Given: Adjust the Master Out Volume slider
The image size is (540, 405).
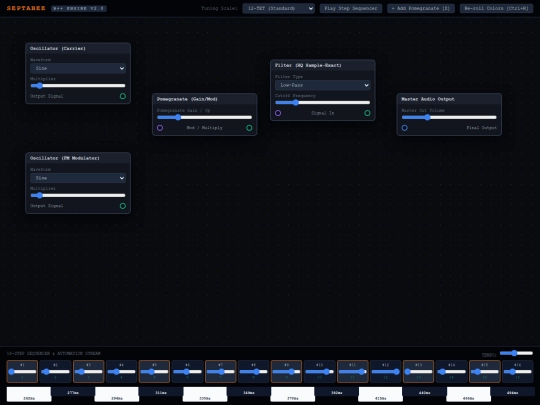Looking at the screenshot, I should [x=449, y=117].
